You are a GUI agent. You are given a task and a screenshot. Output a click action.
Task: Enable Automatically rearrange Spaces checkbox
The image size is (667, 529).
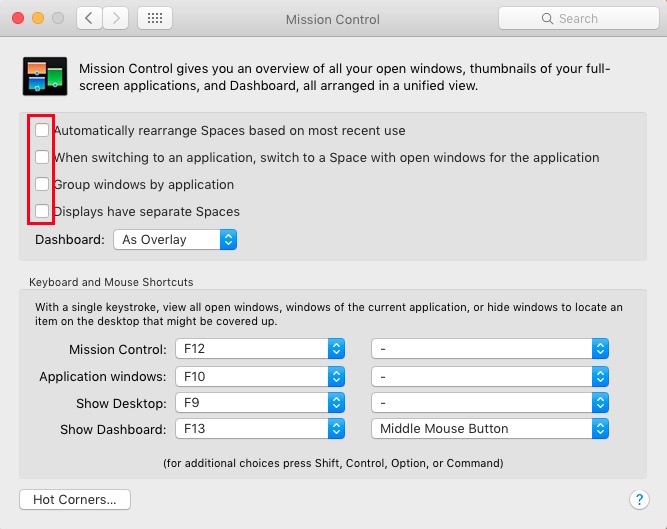pyautogui.click(x=42, y=130)
